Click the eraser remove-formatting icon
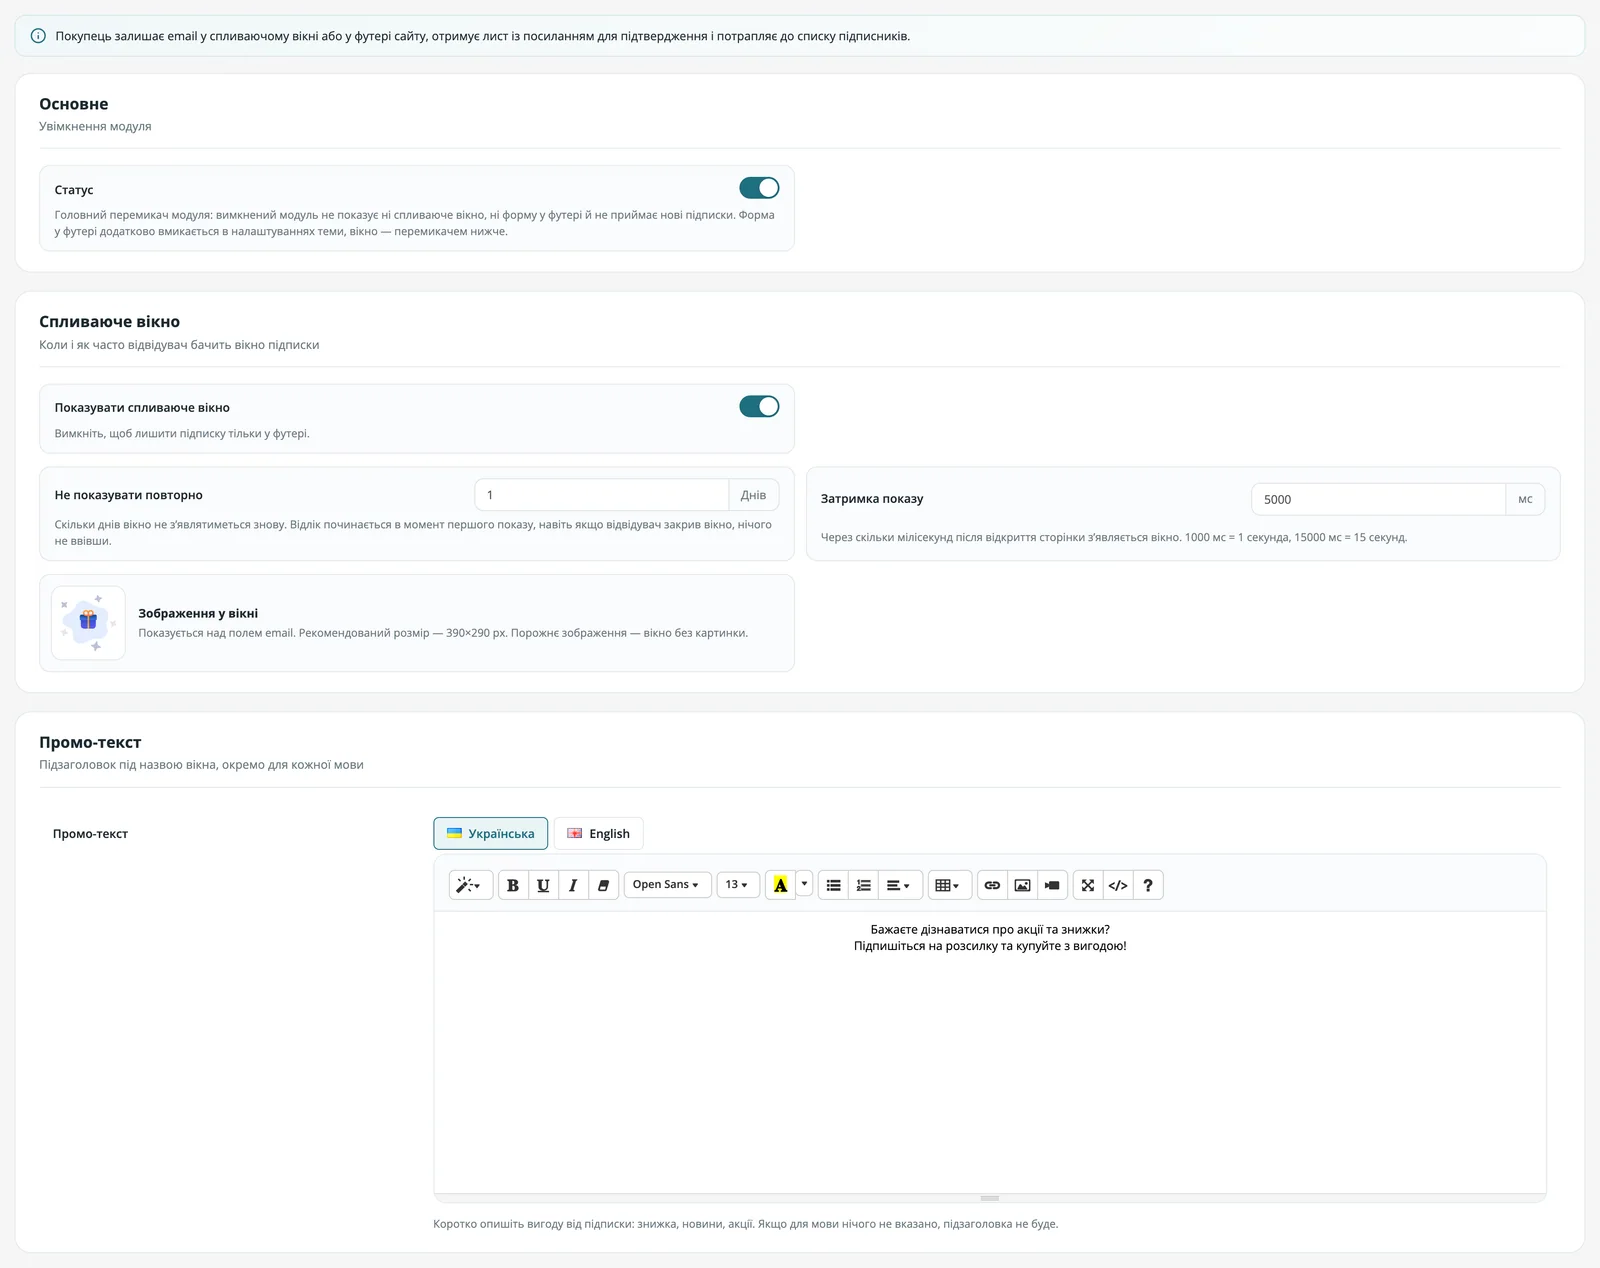The height and width of the screenshot is (1268, 1600). coord(603,885)
